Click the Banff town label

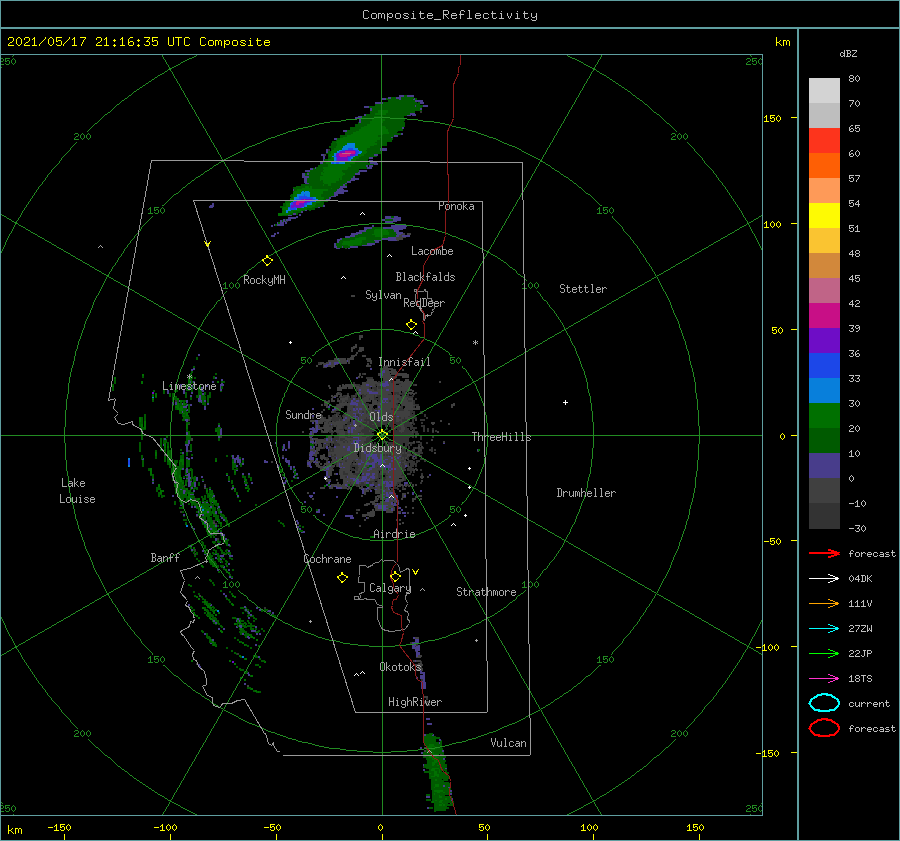click(x=165, y=557)
